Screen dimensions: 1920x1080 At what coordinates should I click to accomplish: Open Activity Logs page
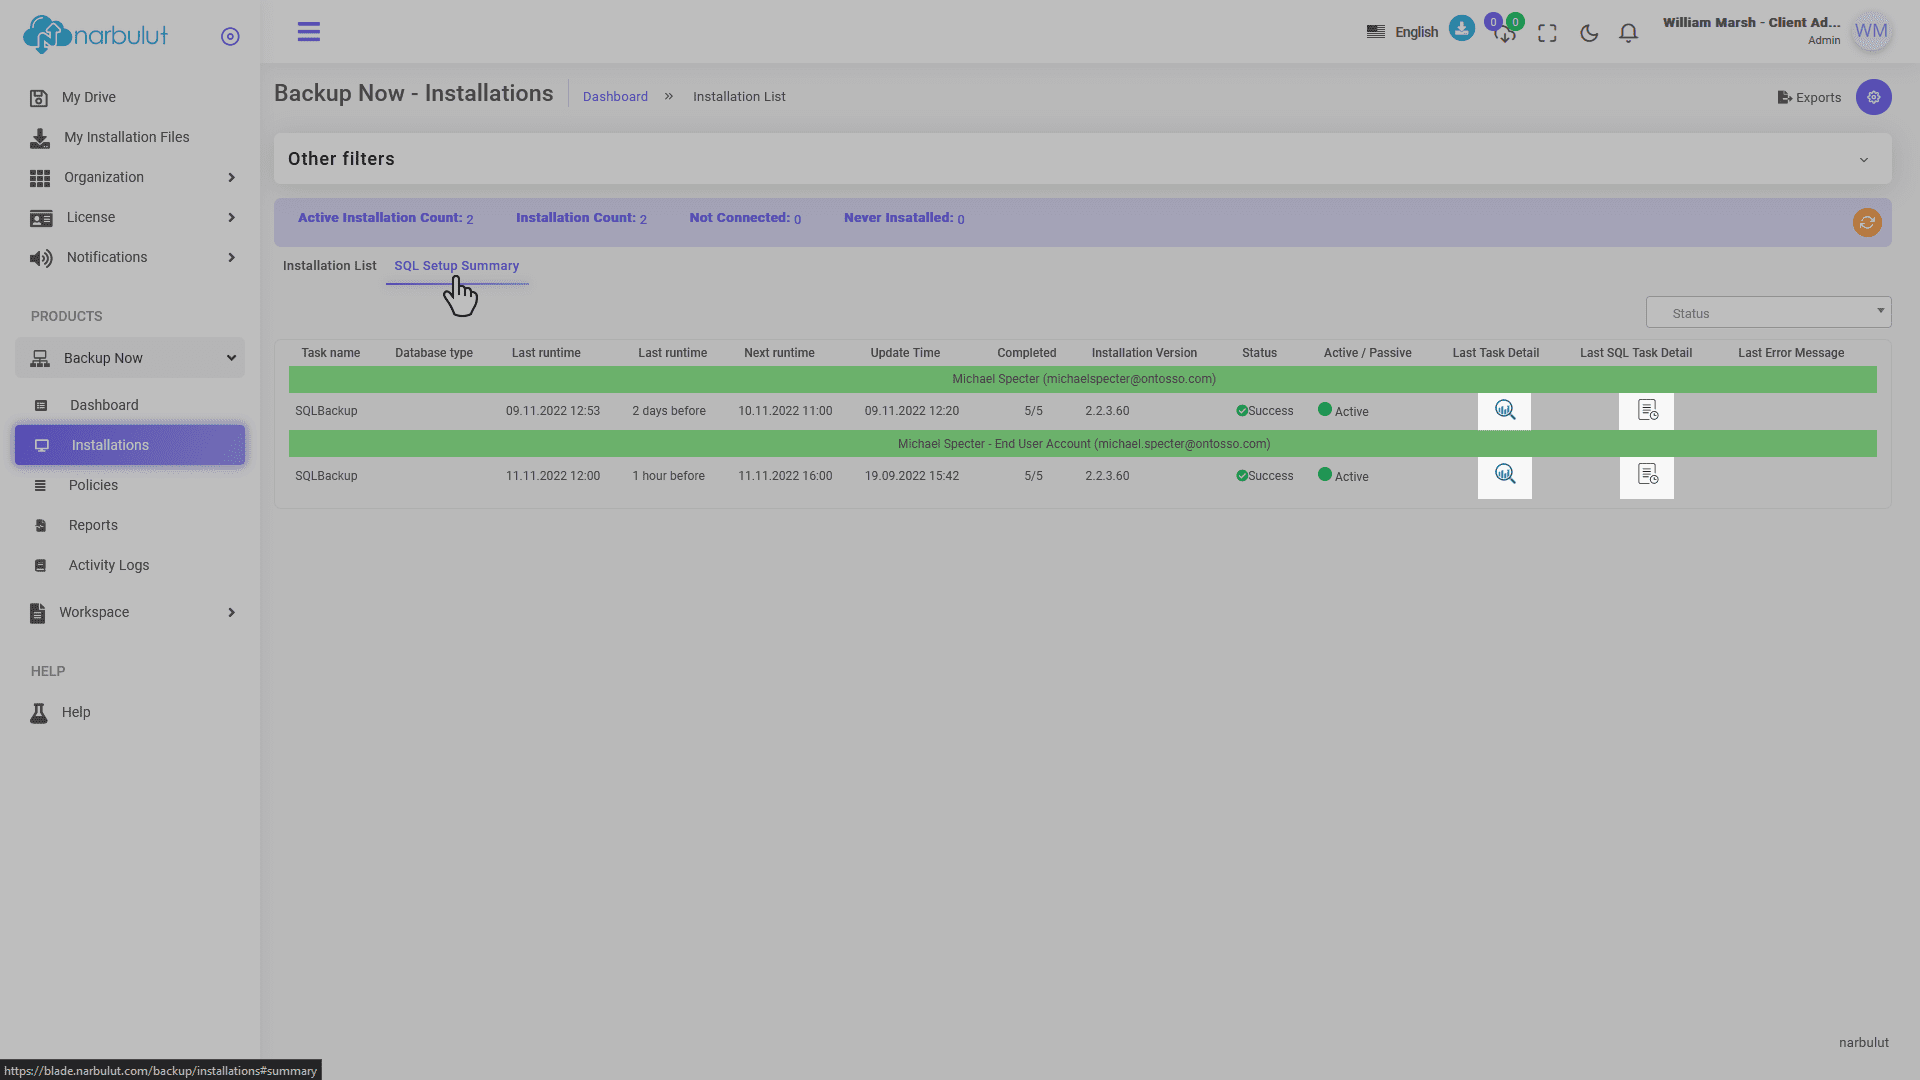[x=109, y=565]
